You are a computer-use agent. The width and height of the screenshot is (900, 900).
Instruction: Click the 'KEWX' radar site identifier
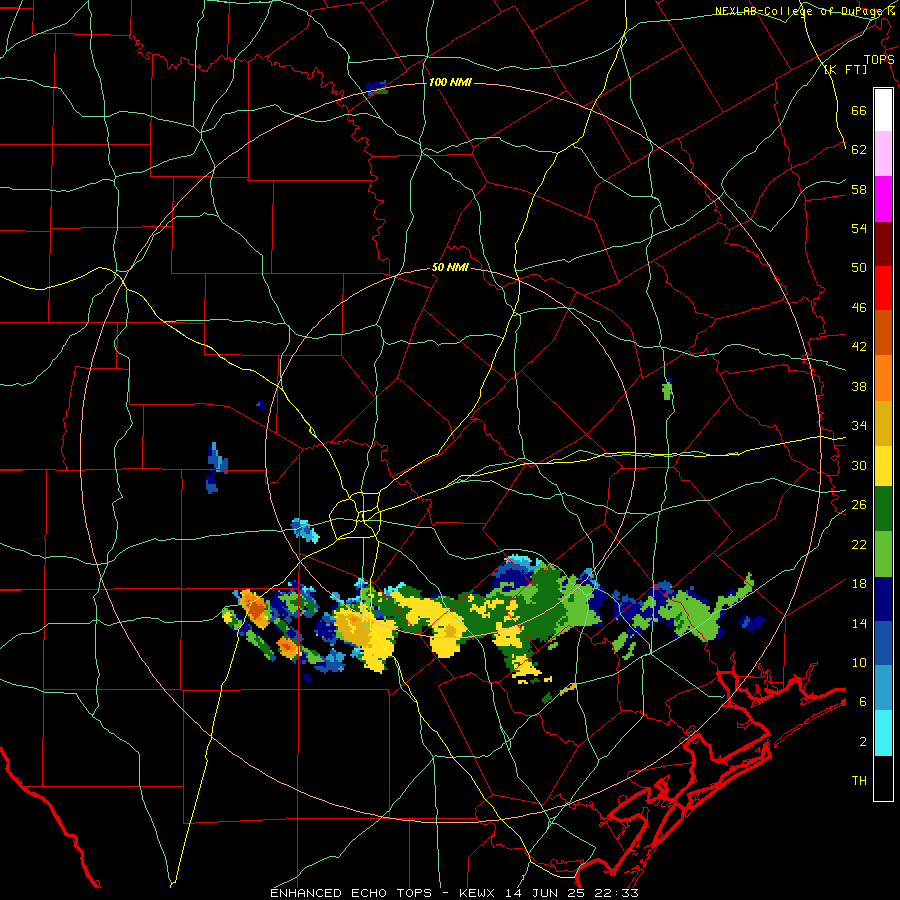point(479,893)
